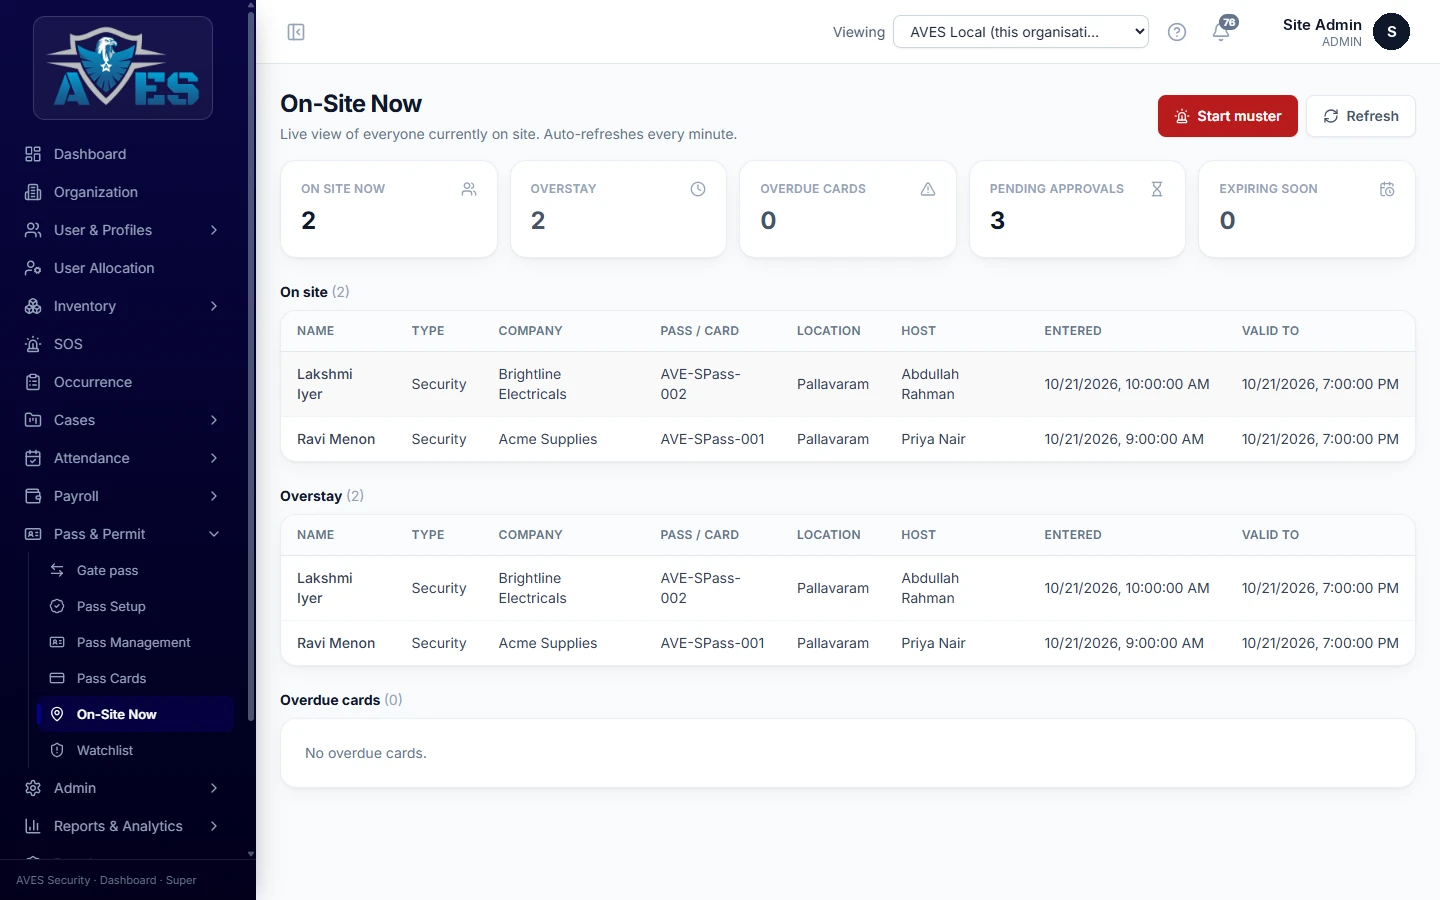Click the Pending Approvals card
This screenshot has height=900, width=1440.
click(x=1077, y=209)
